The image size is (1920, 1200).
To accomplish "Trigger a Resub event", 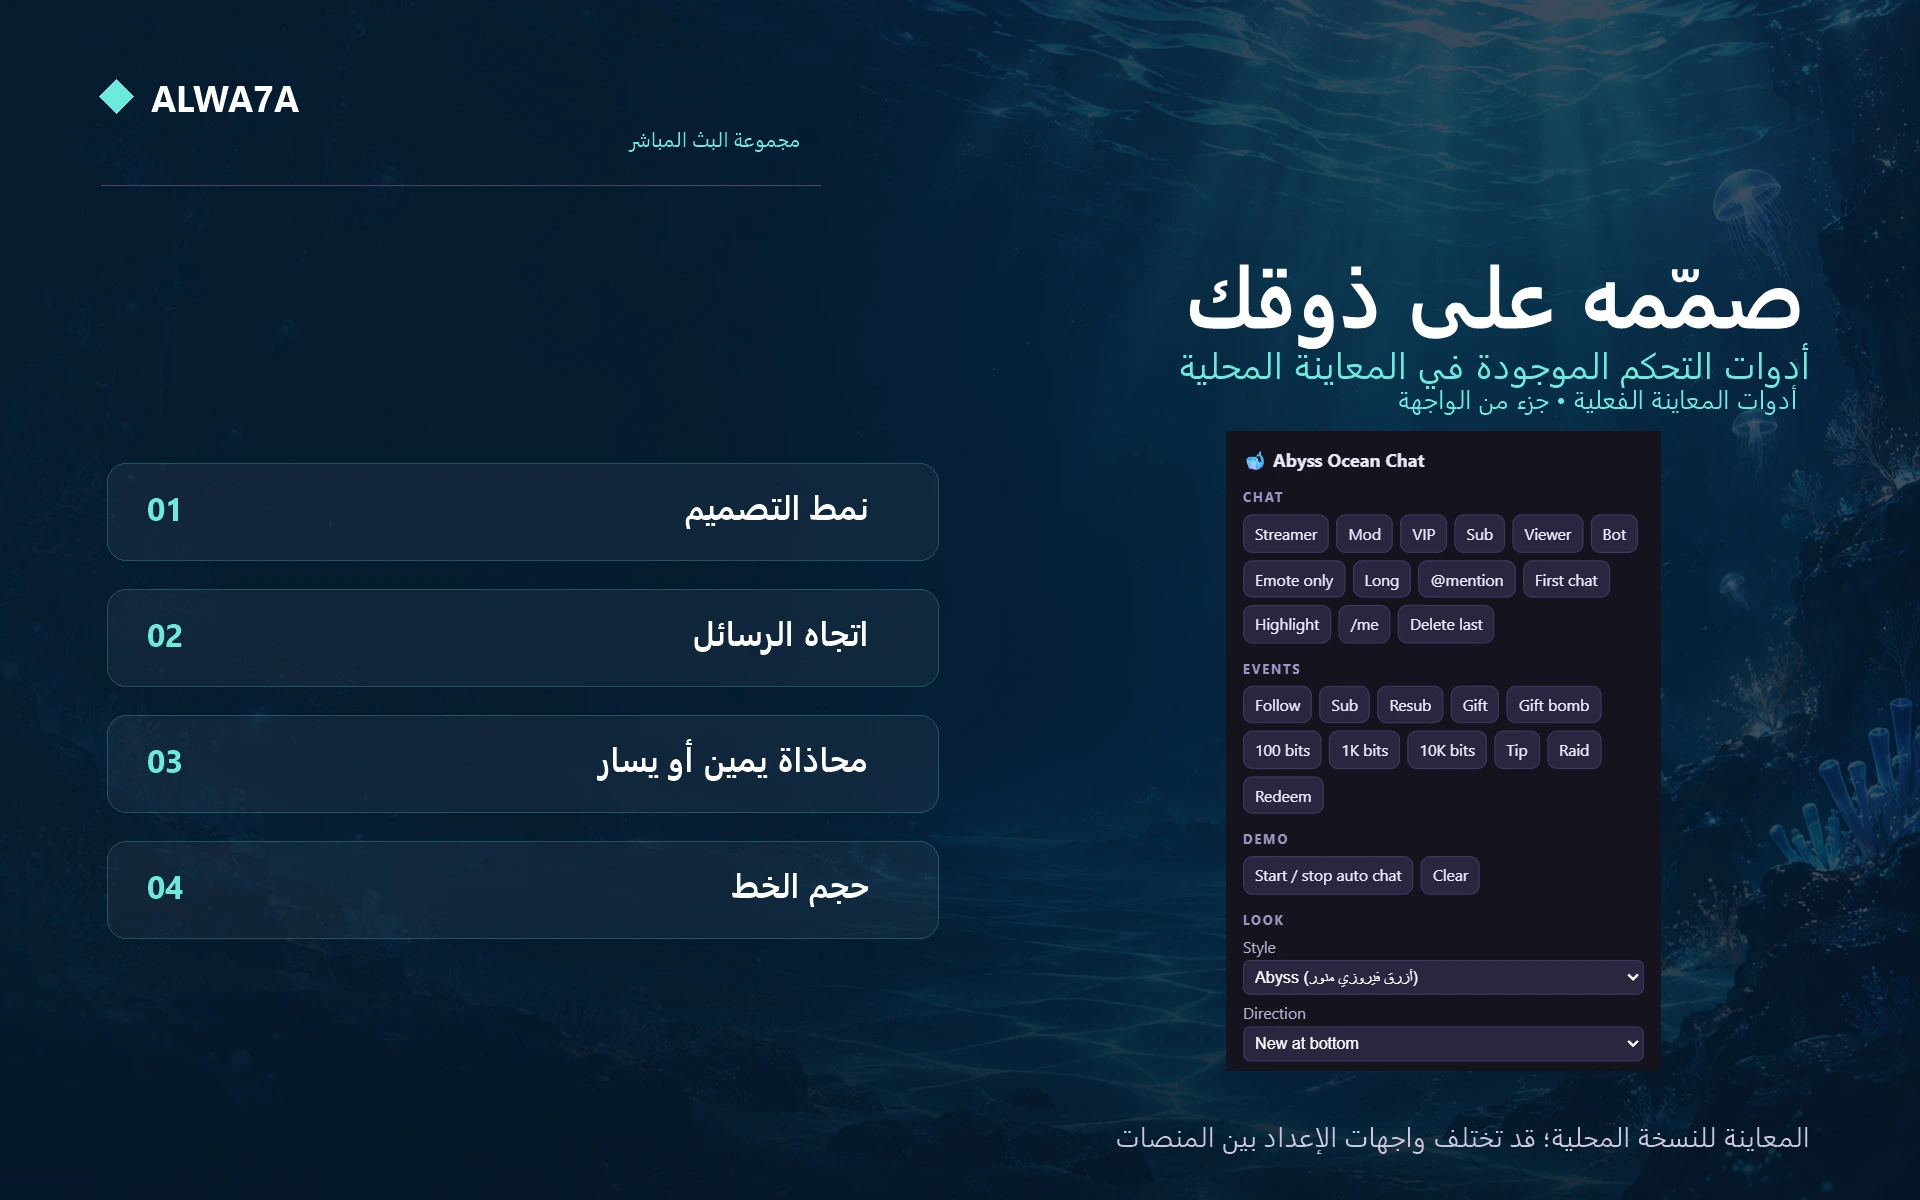I will 1410,705.
